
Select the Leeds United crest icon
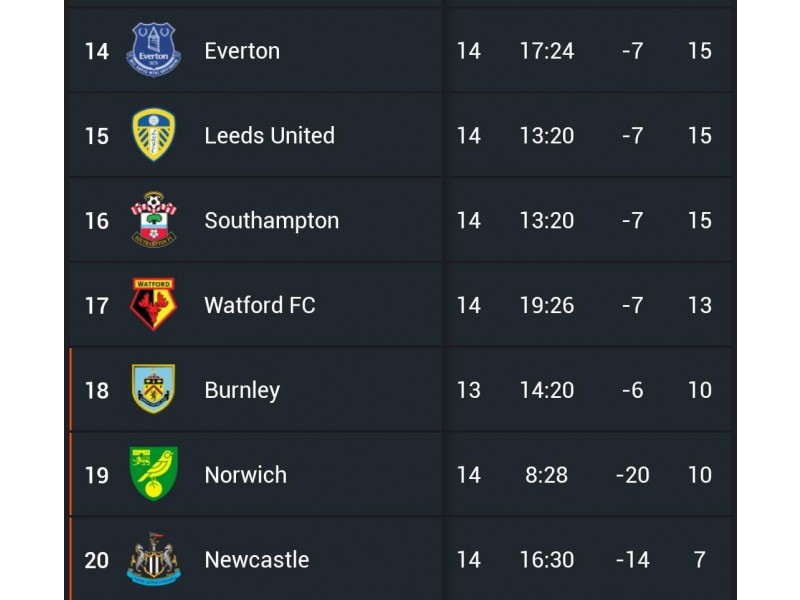tap(154, 135)
